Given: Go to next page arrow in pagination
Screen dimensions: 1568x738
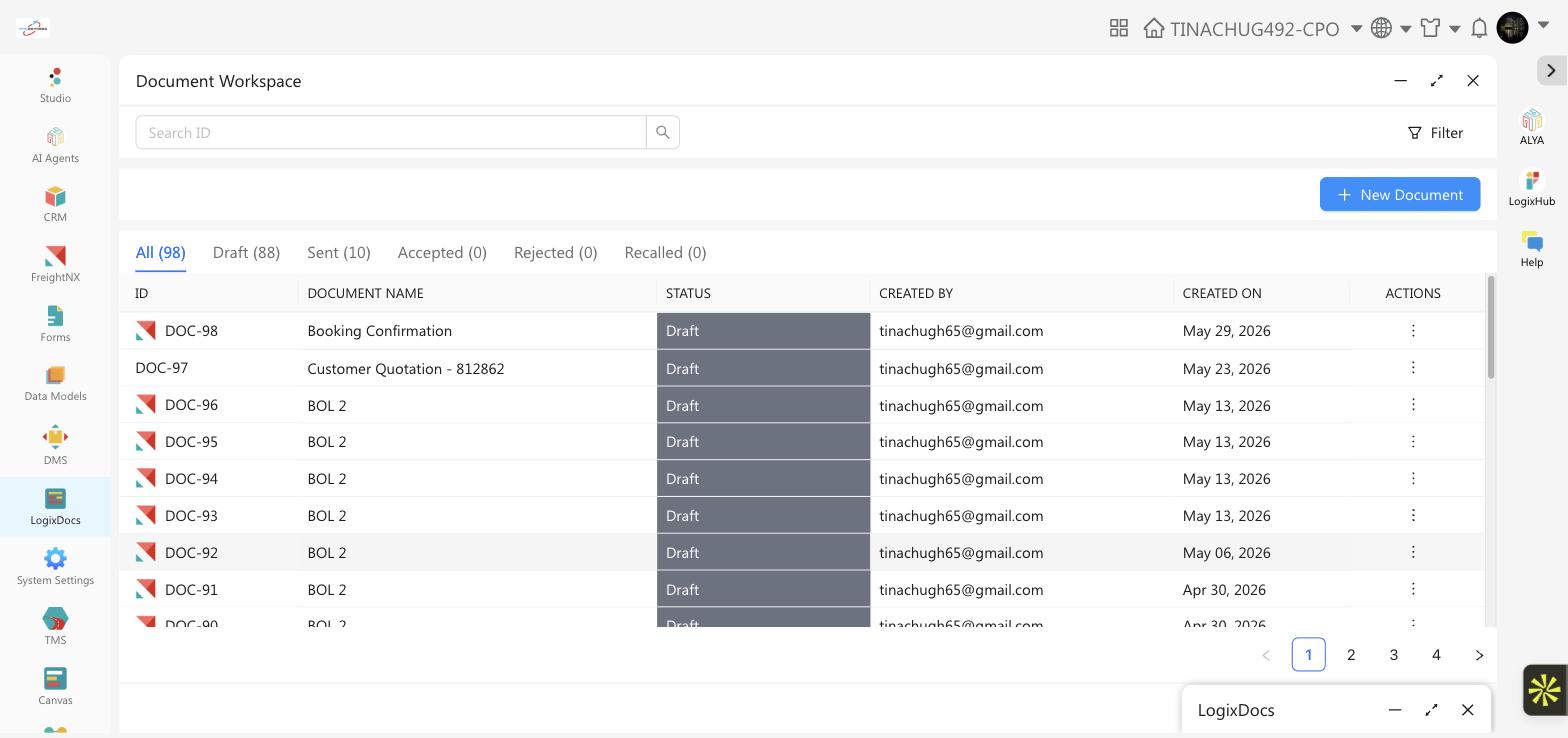Looking at the screenshot, I should tap(1479, 655).
